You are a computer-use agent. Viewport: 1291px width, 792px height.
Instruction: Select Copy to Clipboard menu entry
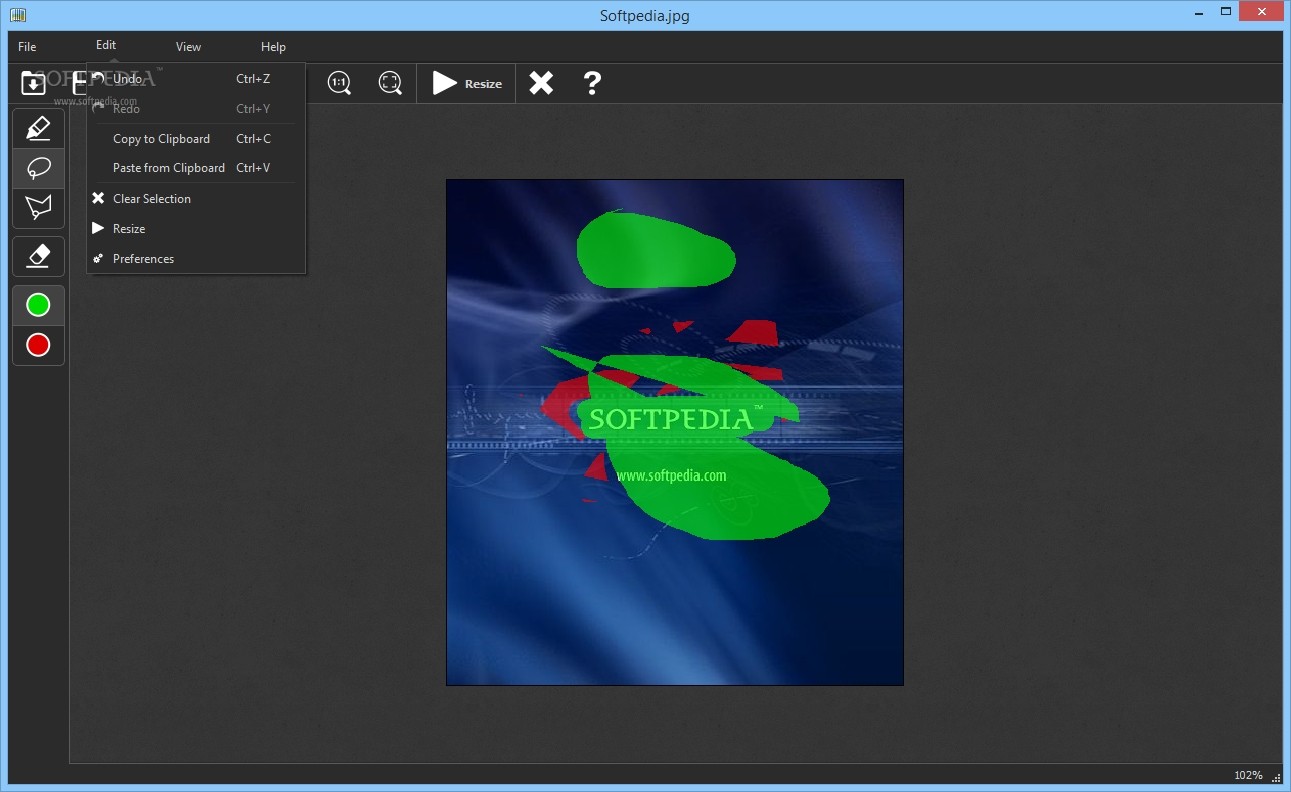196,139
